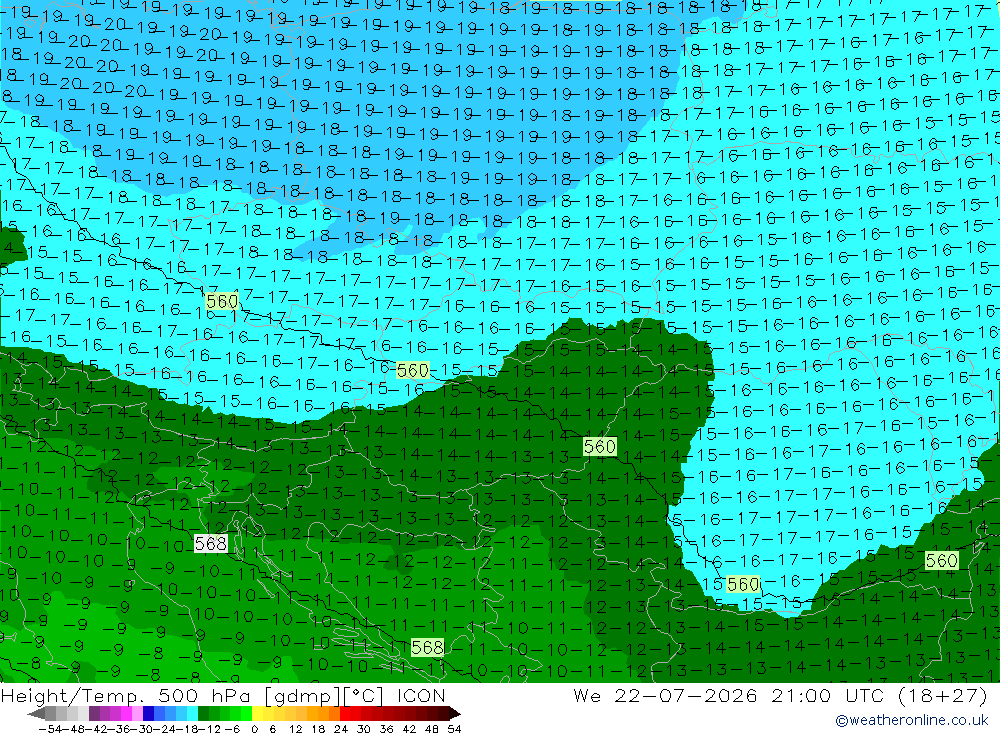1000x733 pixels.
Task: Pick the bright yellow swatch above 0
Action: pos(258,713)
